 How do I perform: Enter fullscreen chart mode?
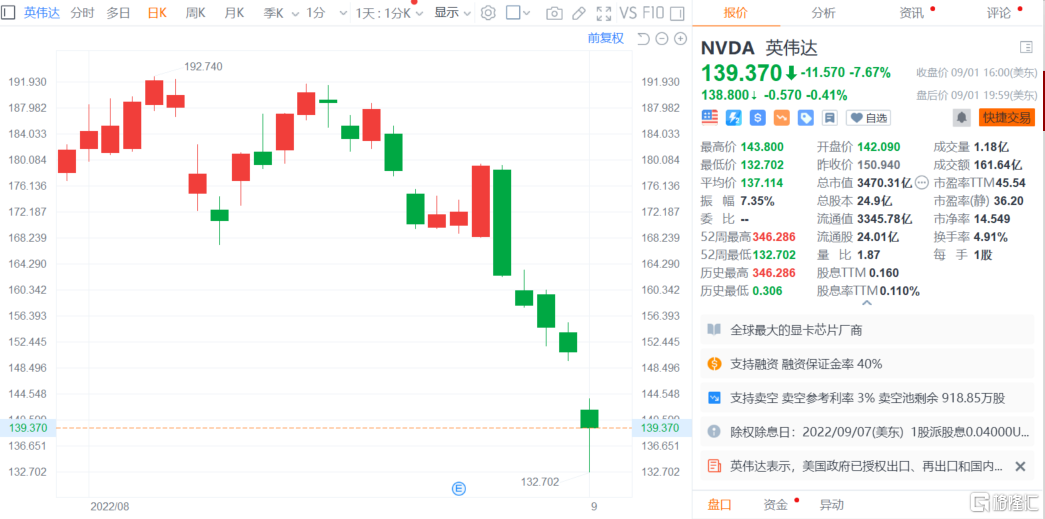(604, 13)
